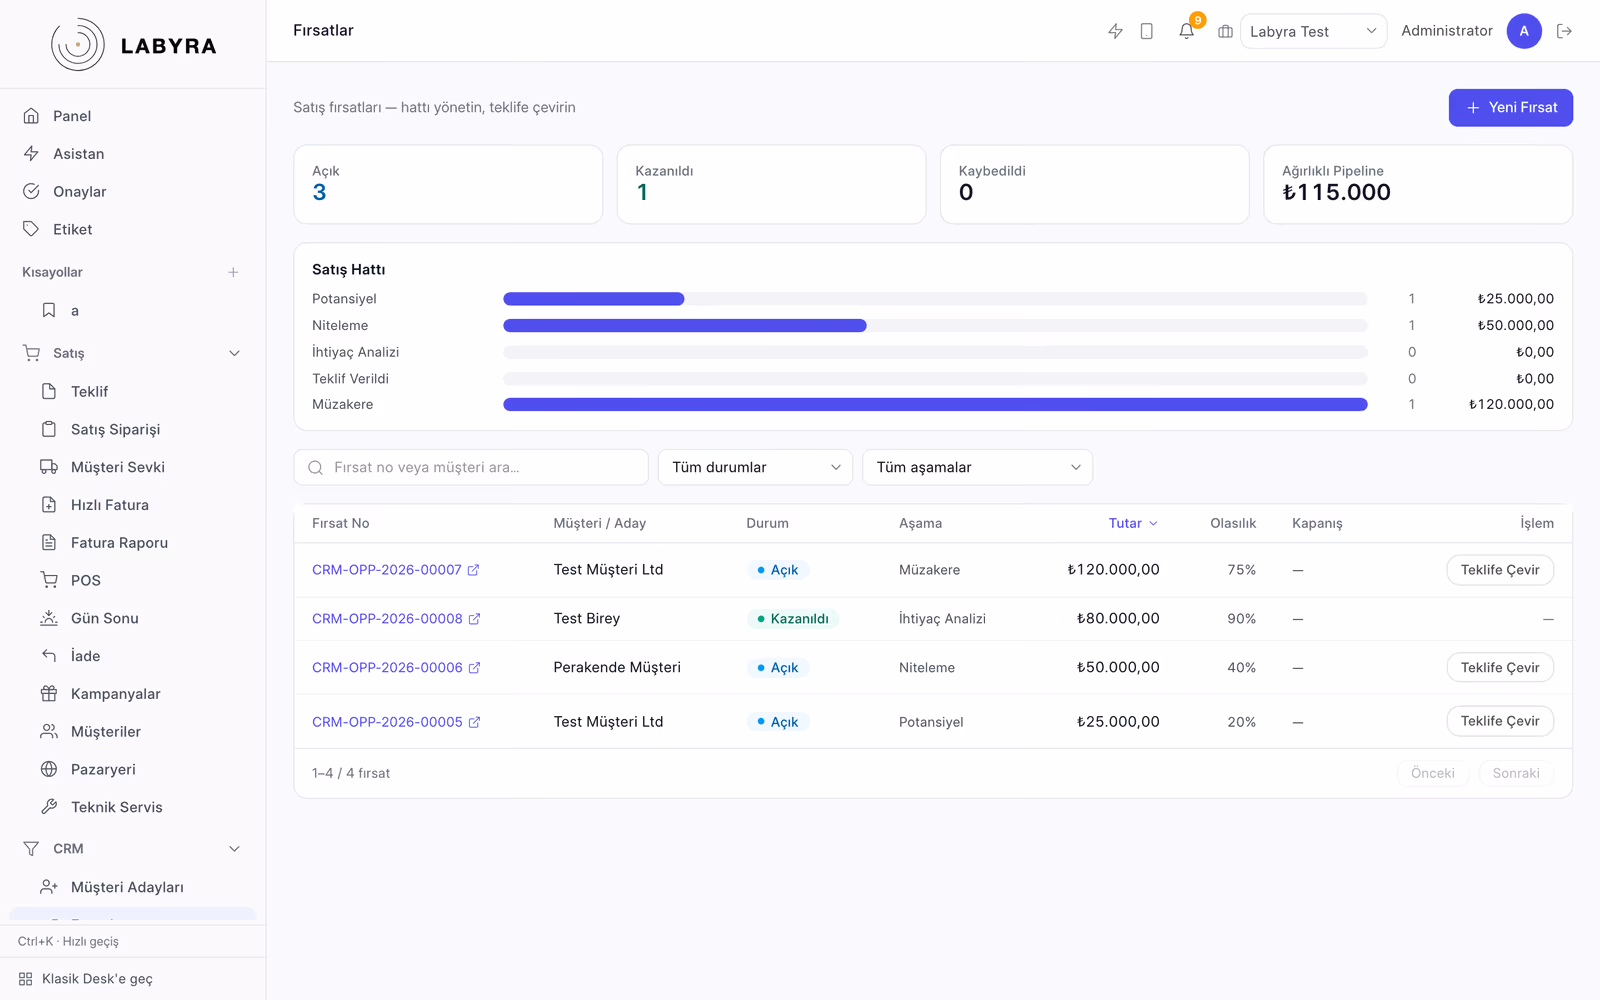The height and width of the screenshot is (1000, 1600).
Task: Open external link icon for CRM-OPP-2026-00007
Action: click(473, 570)
